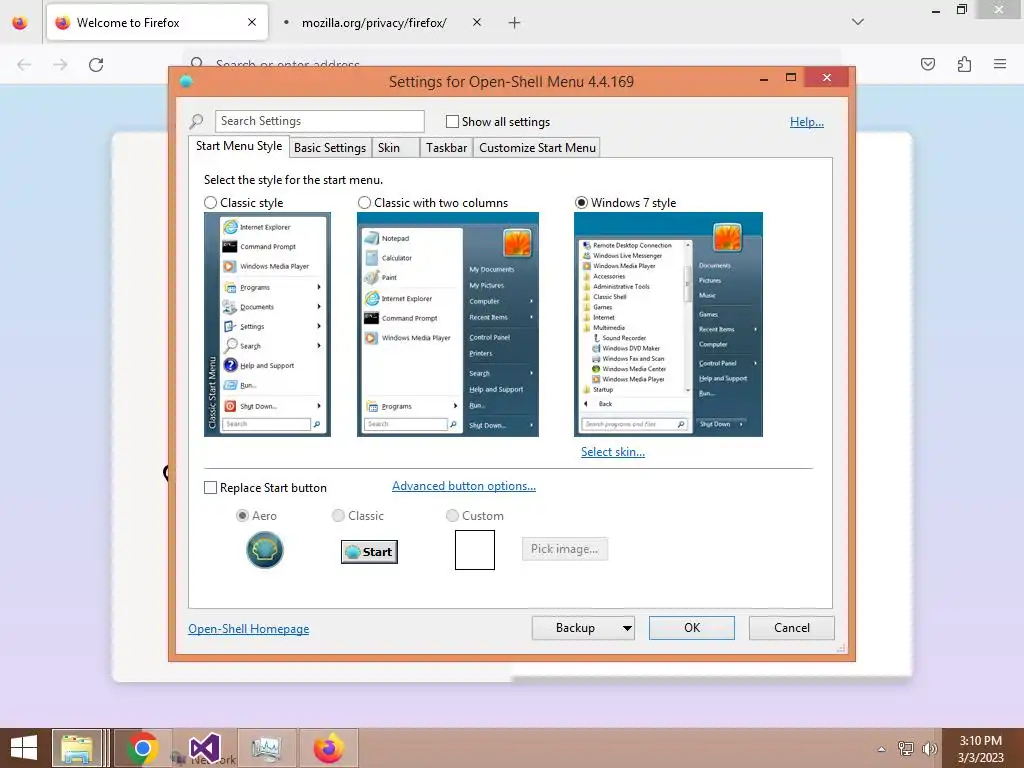
Task: Click the Classic Start button image
Action: pyautogui.click(x=369, y=552)
